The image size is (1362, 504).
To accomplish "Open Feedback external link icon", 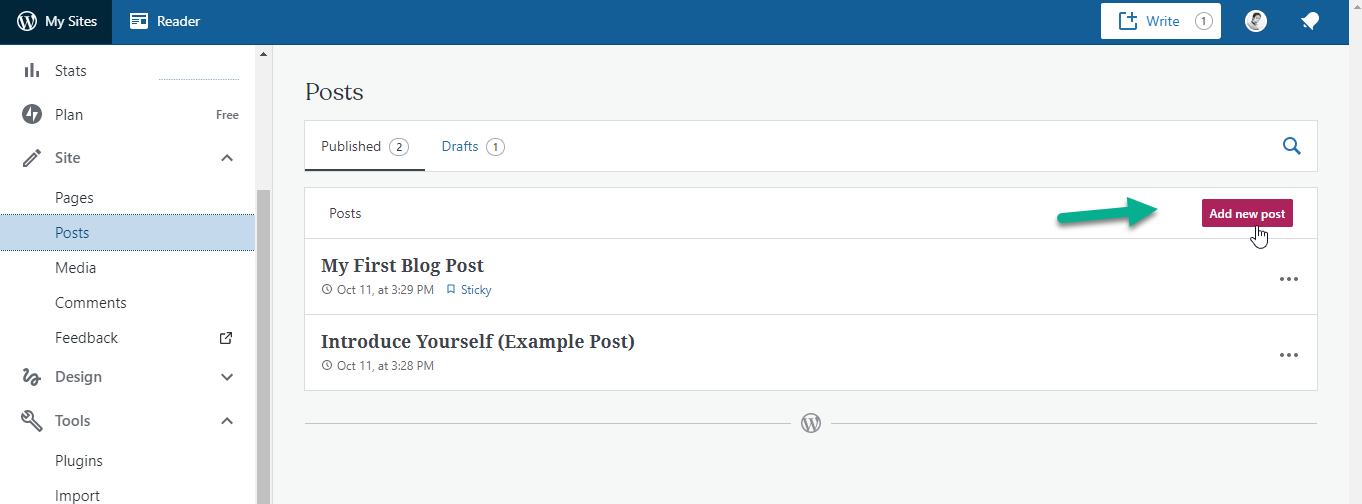I will coord(226,338).
